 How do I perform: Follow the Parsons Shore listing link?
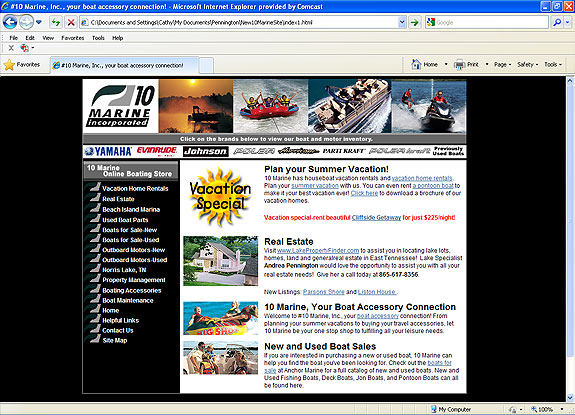[x=323, y=292]
